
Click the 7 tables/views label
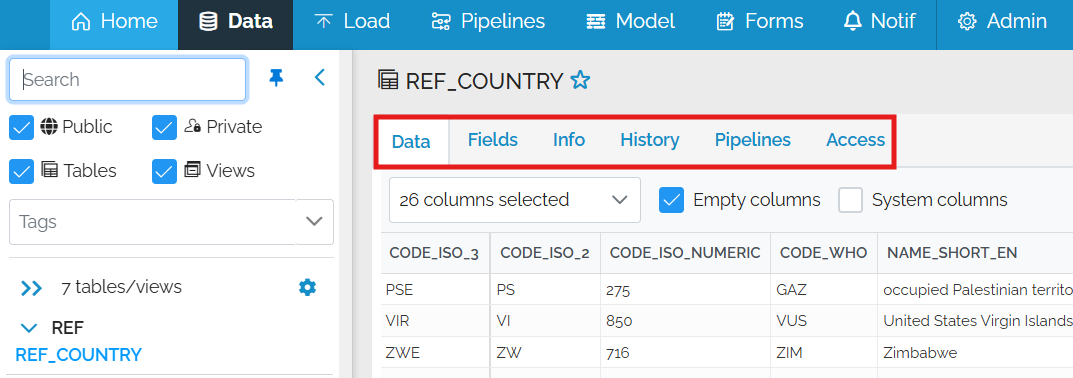[122, 287]
